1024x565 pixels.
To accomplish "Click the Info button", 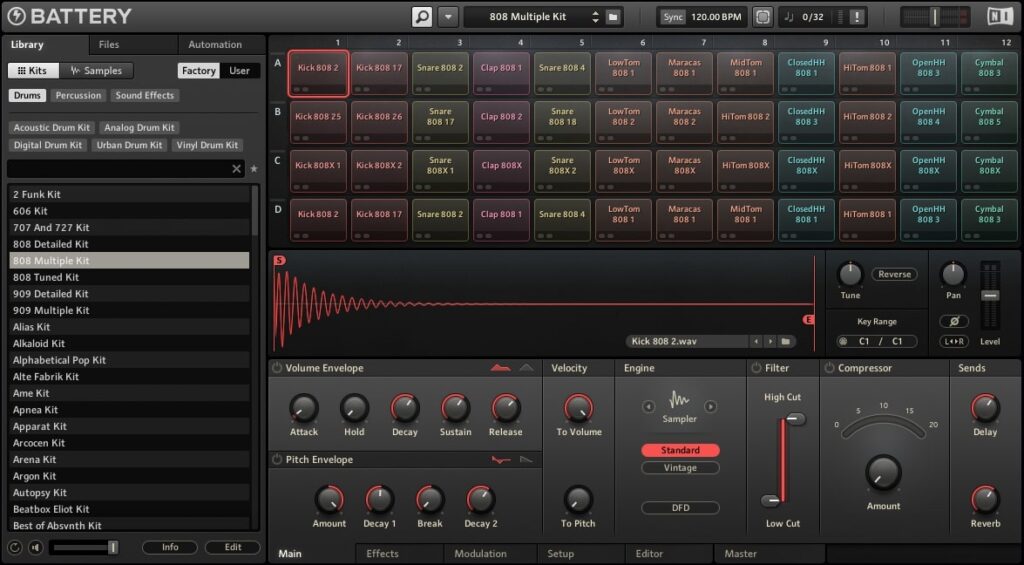I will 170,547.
